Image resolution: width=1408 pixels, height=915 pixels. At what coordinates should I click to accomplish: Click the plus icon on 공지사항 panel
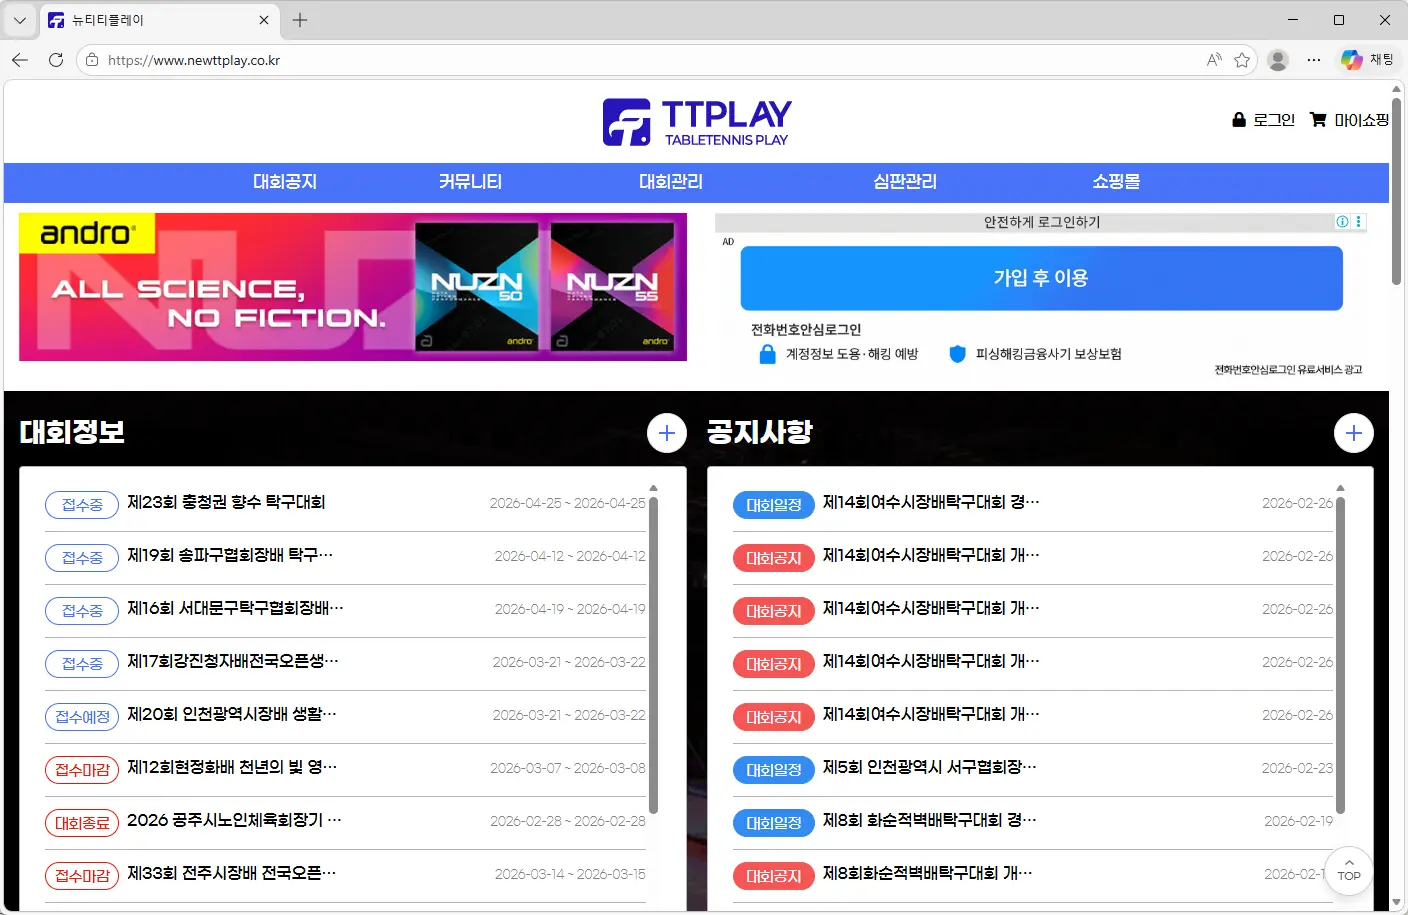tap(1353, 433)
